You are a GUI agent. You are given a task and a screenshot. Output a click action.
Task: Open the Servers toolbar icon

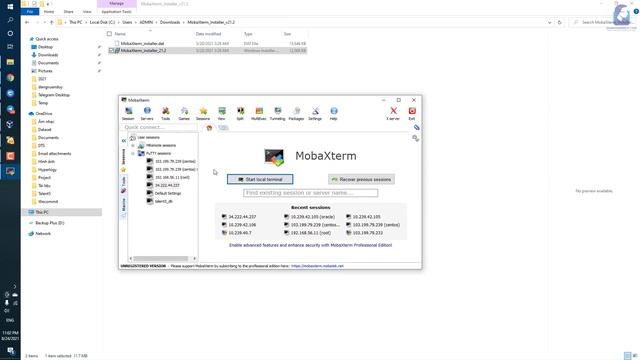147,113
